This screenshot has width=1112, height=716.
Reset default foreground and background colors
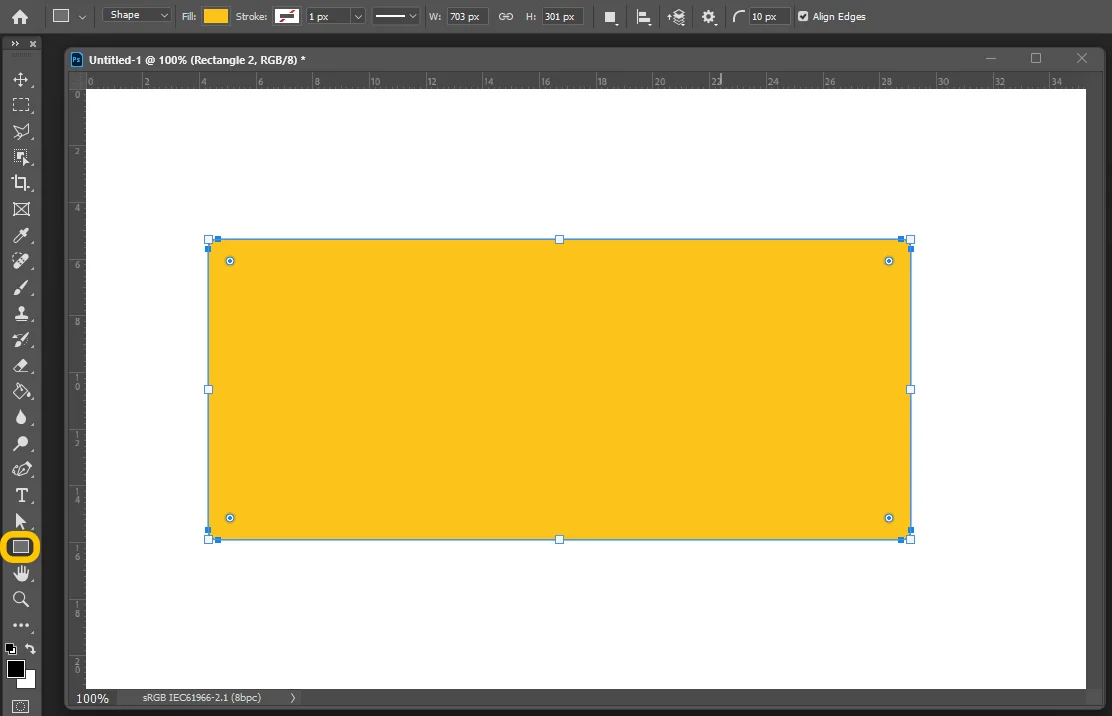tap(11, 648)
